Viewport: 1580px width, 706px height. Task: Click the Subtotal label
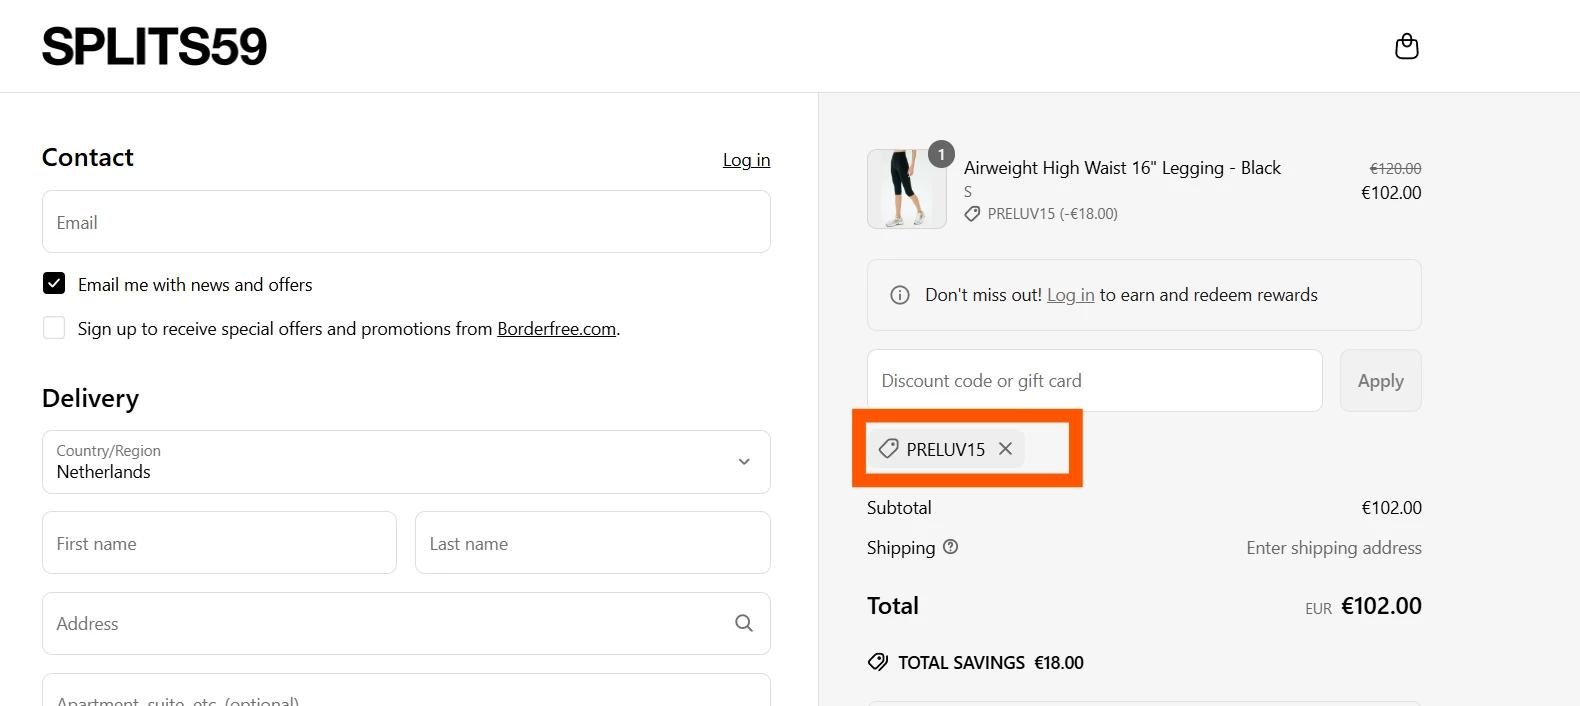pyautogui.click(x=899, y=508)
